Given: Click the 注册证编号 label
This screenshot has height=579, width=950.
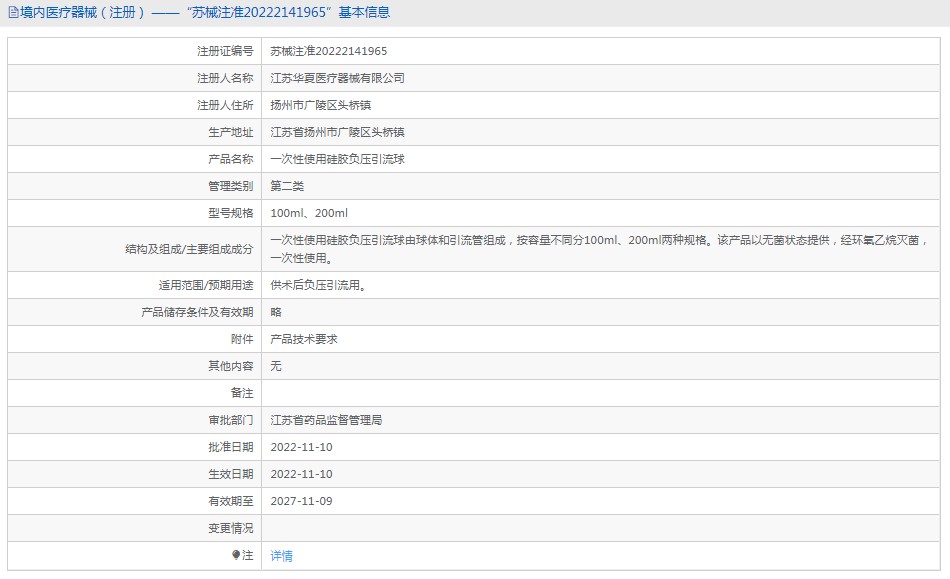Looking at the screenshot, I should tap(225, 51).
